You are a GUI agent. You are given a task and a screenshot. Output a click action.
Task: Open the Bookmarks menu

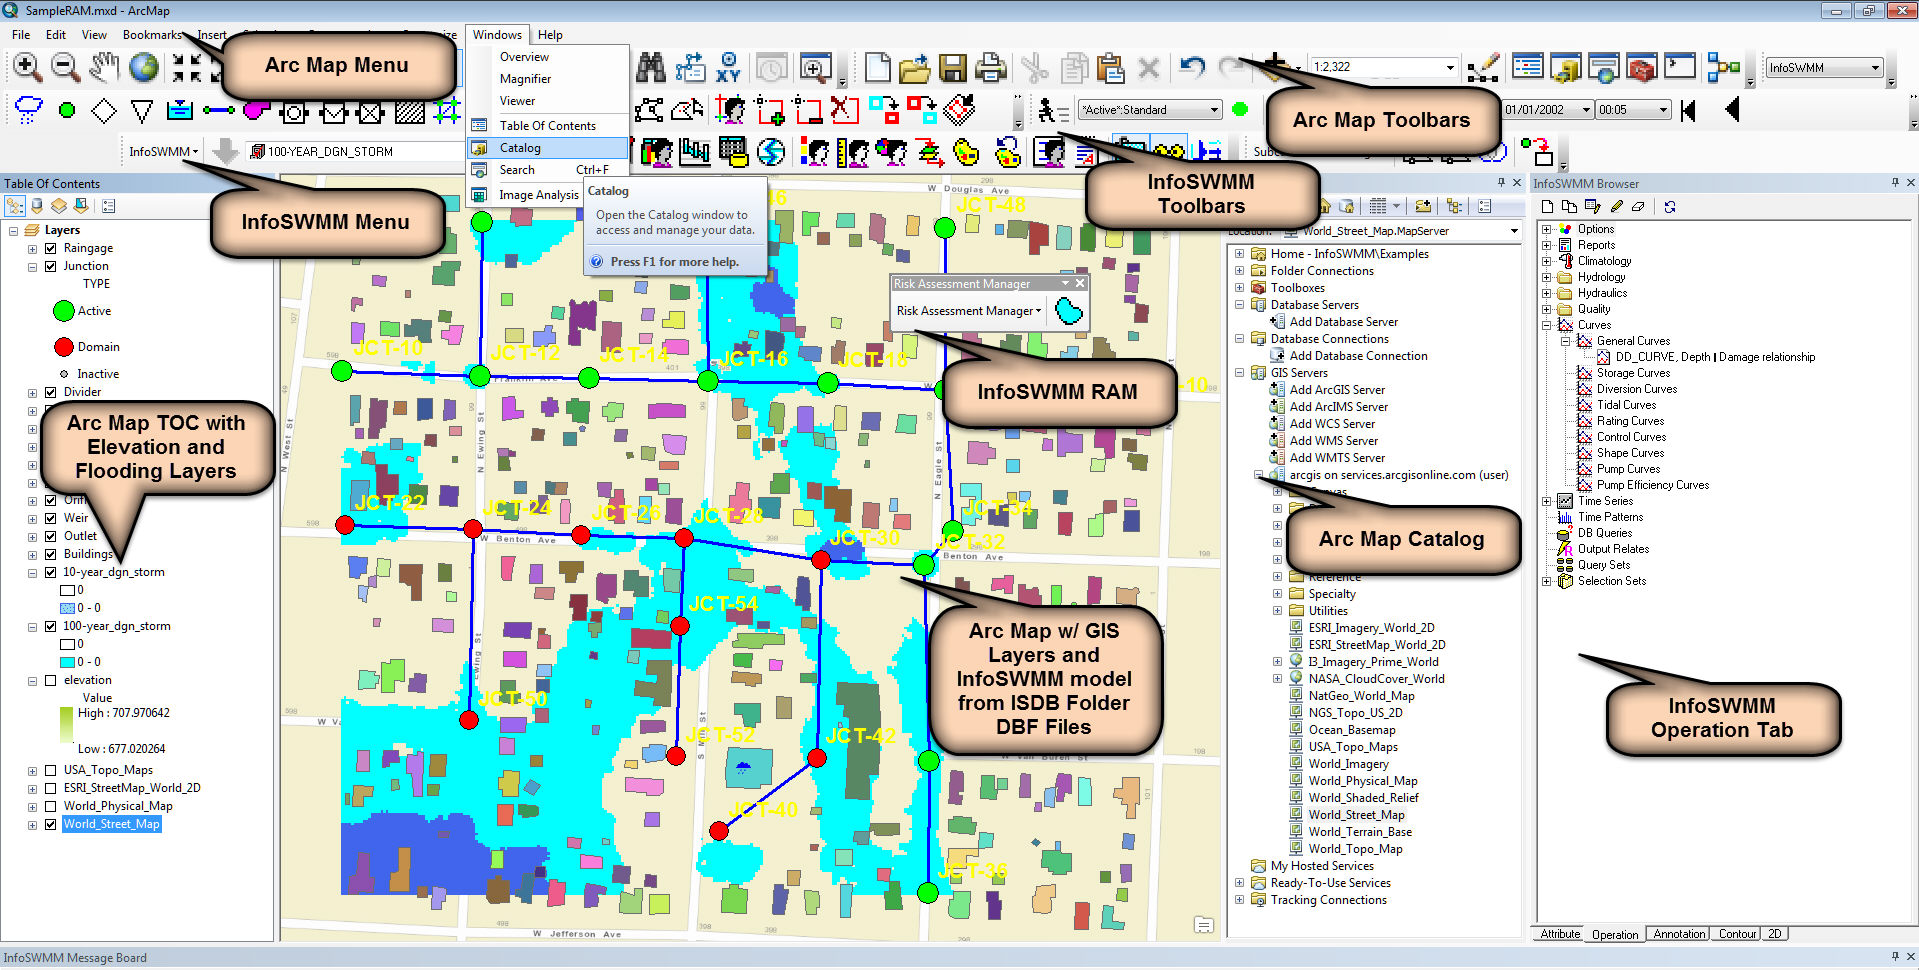152,35
